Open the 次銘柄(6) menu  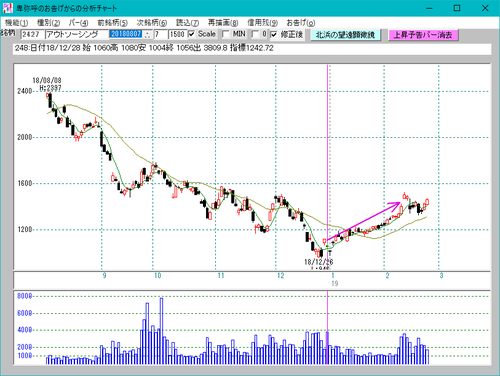pyautogui.click(x=152, y=23)
